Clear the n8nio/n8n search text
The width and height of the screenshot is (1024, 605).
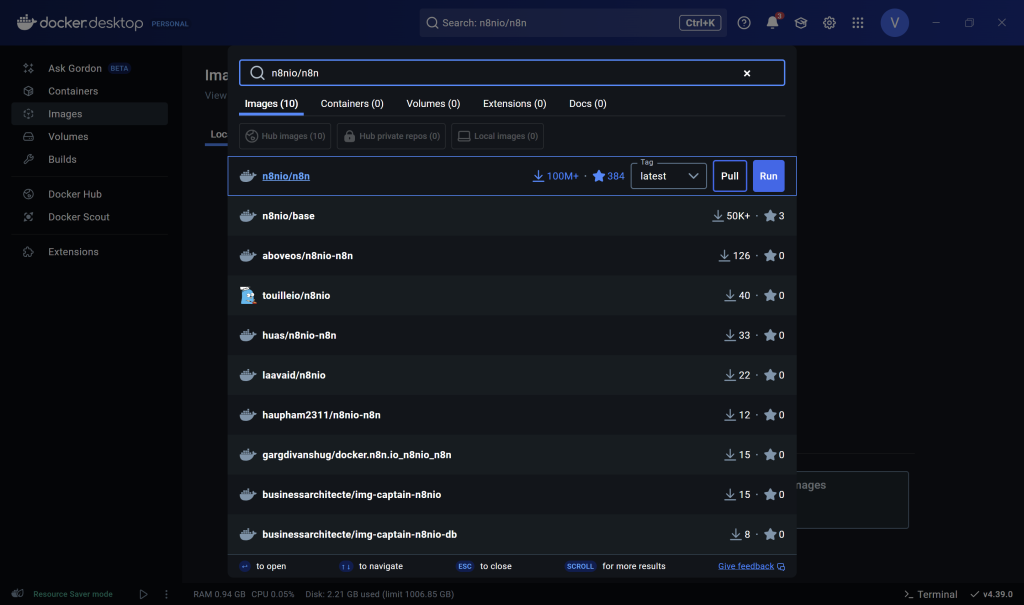click(747, 73)
